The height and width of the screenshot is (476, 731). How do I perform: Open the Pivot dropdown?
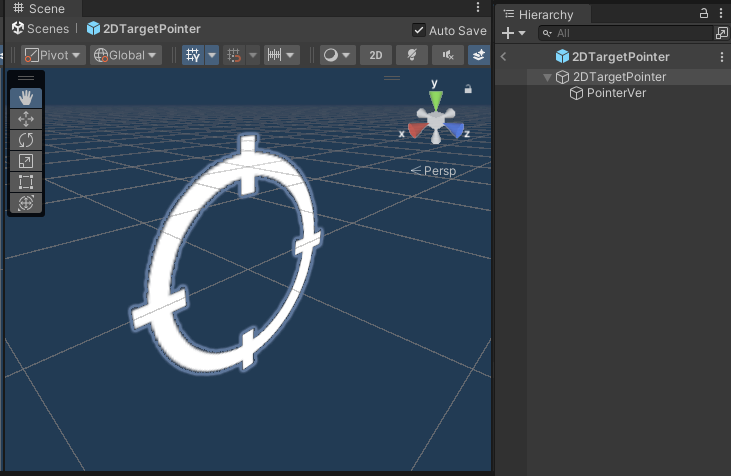pos(53,56)
